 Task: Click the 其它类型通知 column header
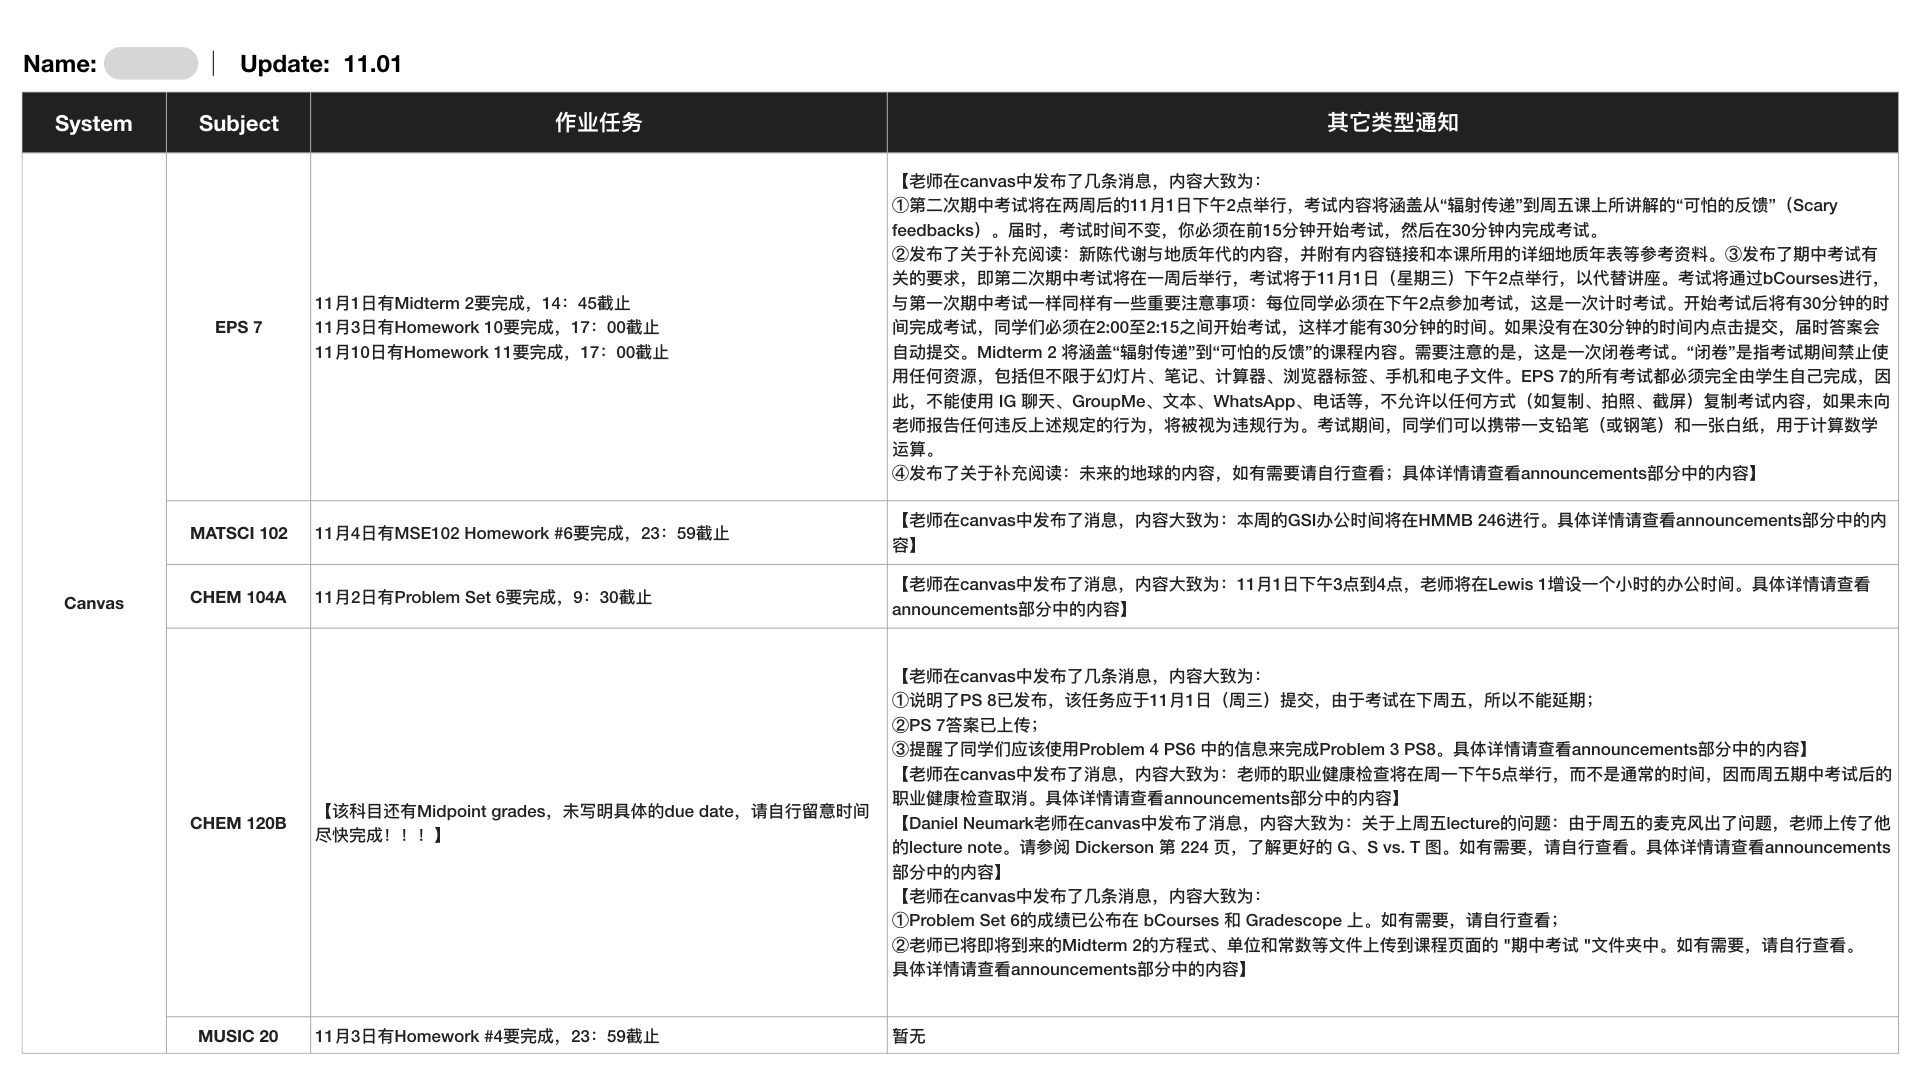[x=1392, y=123]
